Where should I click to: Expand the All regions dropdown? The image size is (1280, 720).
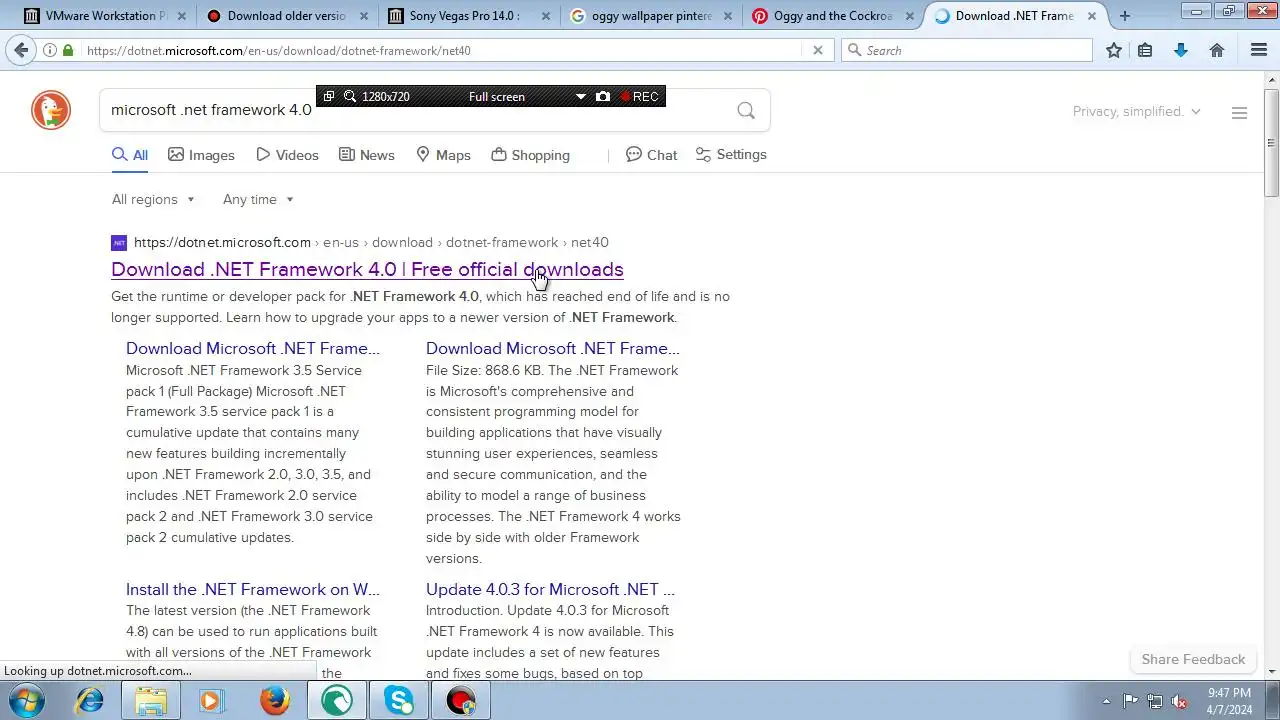click(x=153, y=199)
